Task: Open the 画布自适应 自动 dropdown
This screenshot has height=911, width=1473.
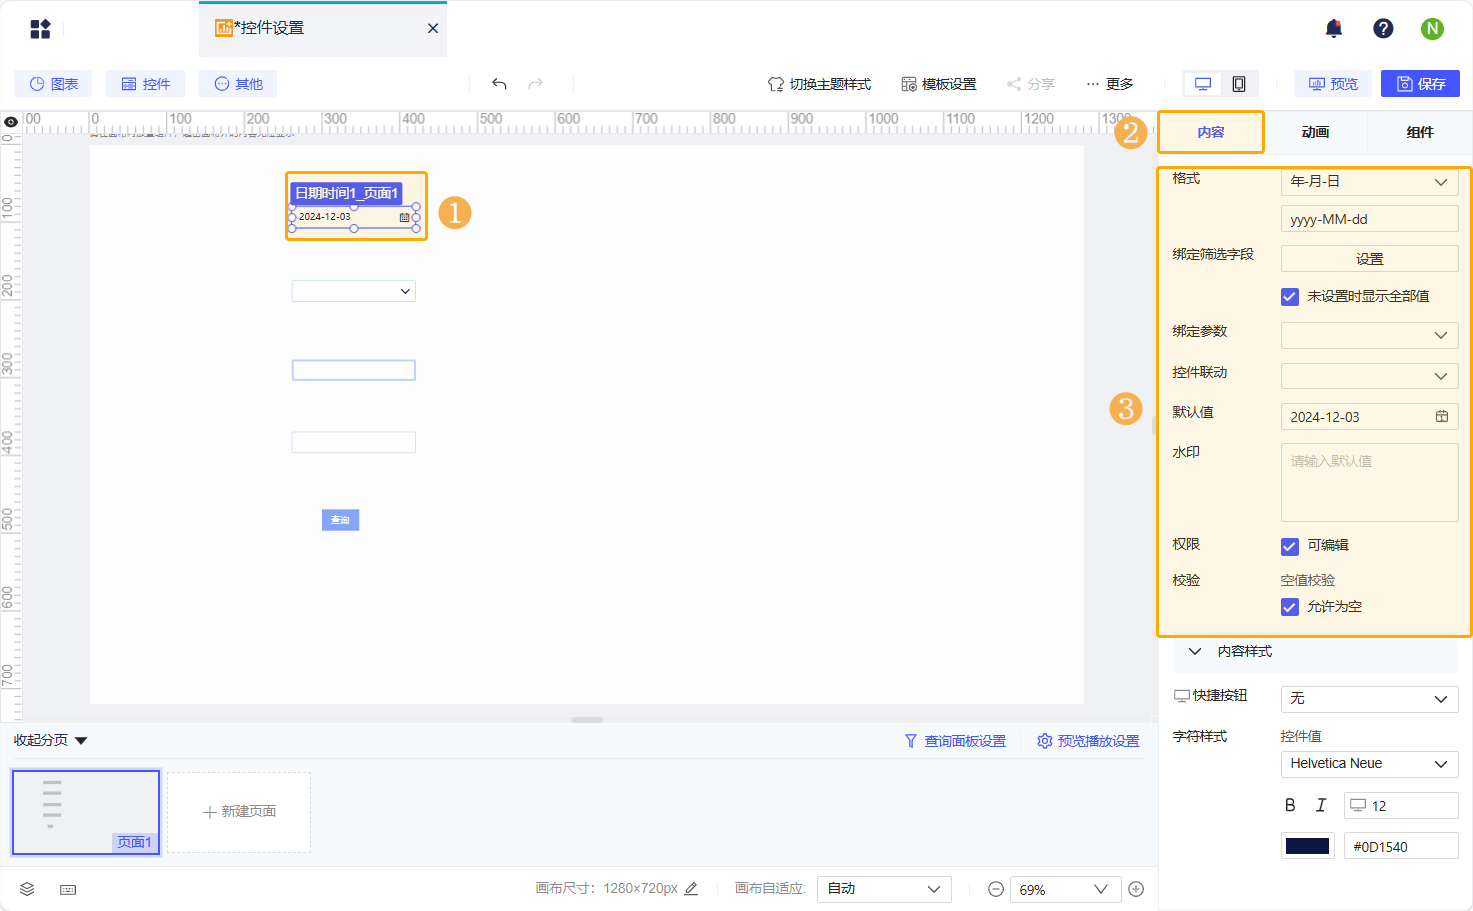Action: click(884, 889)
